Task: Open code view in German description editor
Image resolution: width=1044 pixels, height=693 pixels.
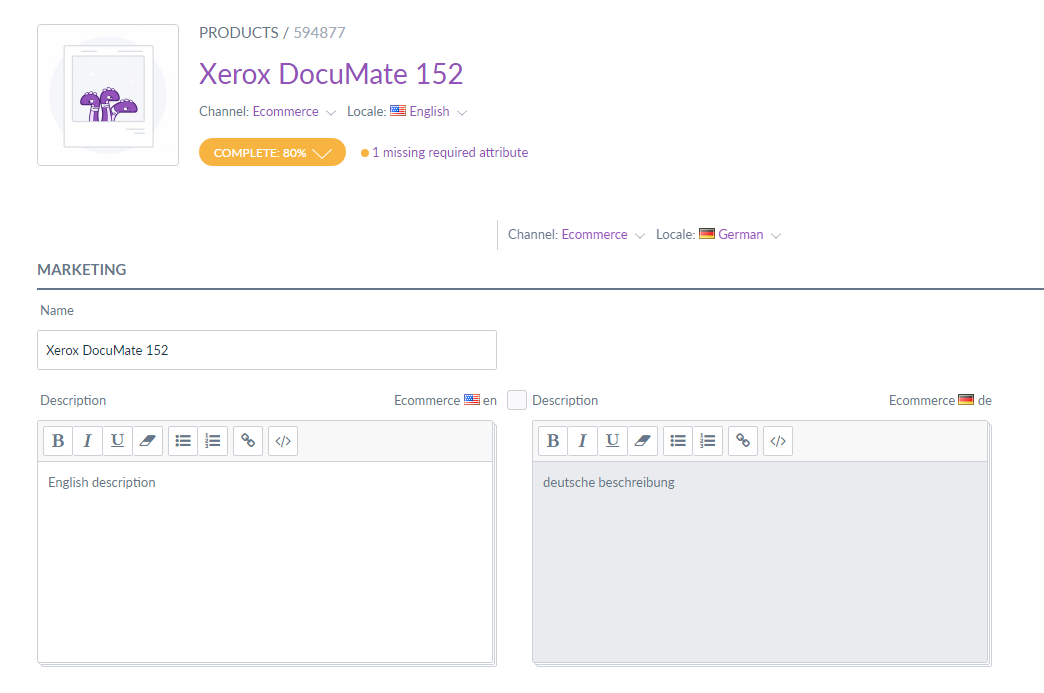Action: click(x=778, y=441)
